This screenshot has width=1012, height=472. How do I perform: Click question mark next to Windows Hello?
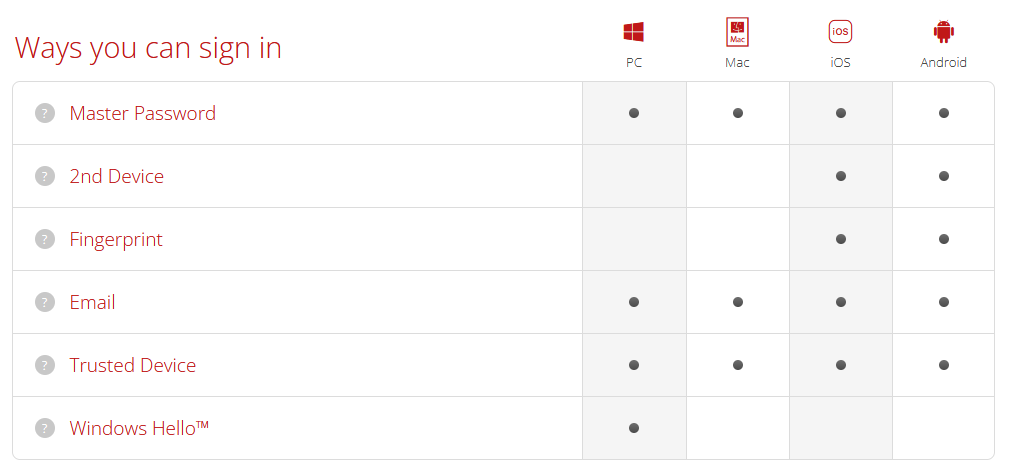tap(45, 427)
